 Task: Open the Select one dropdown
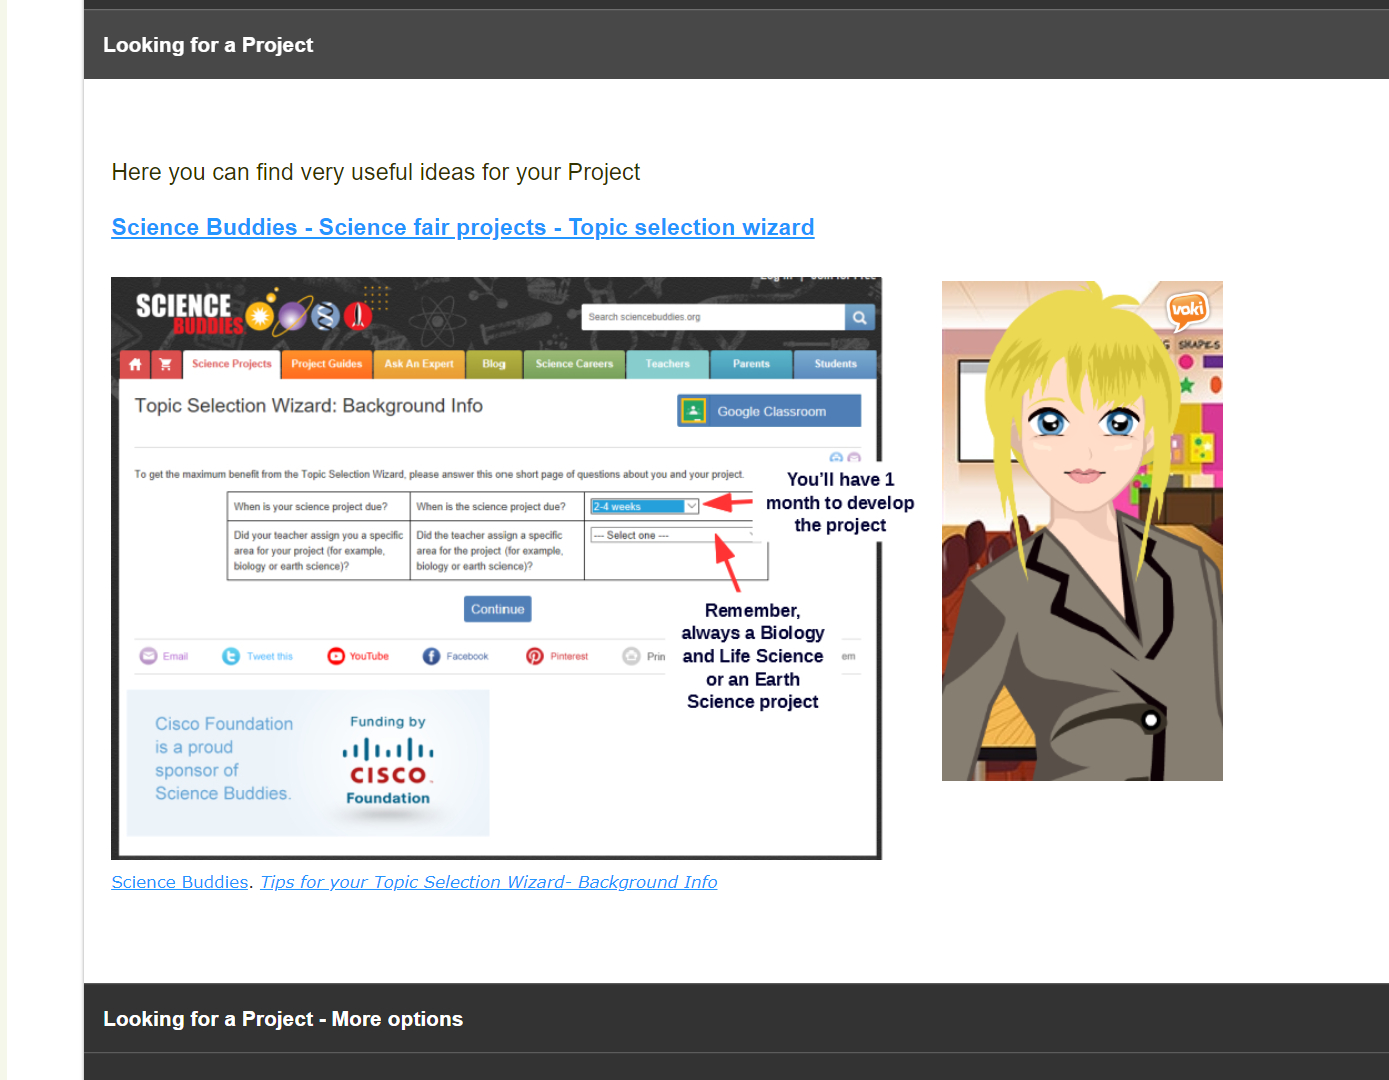[x=673, y=535]
